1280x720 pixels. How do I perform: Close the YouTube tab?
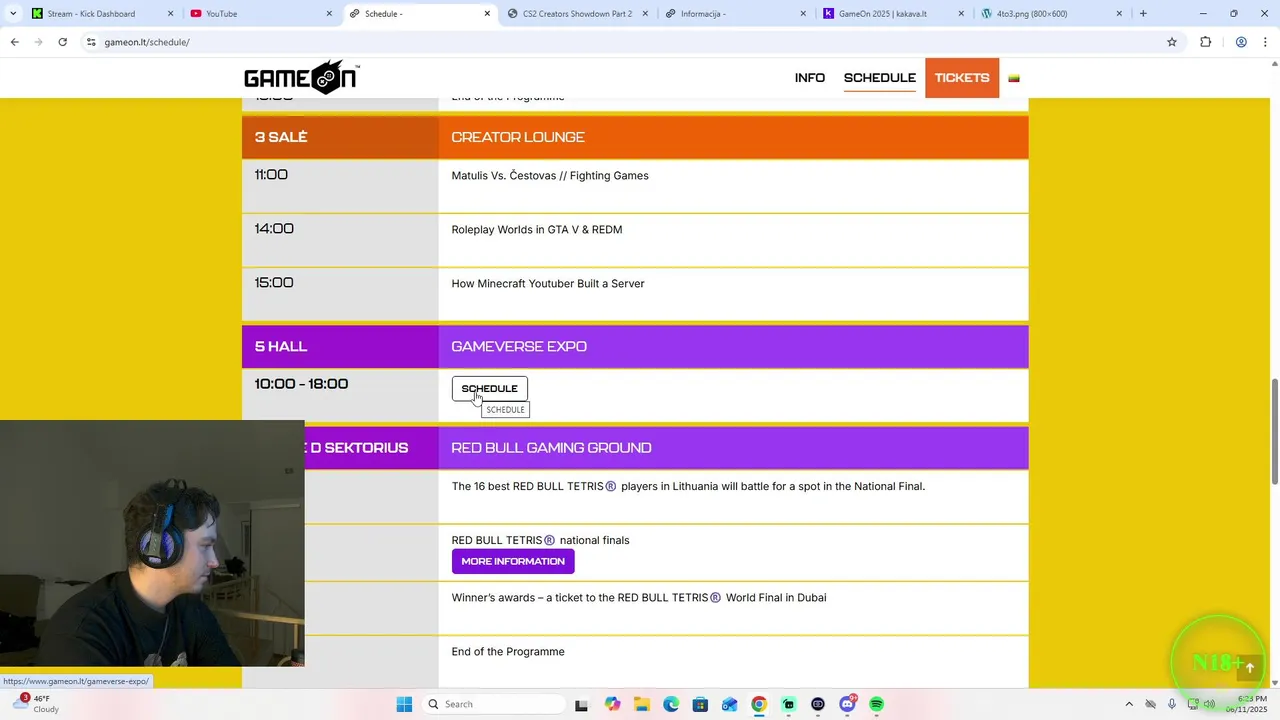[329, 14]
